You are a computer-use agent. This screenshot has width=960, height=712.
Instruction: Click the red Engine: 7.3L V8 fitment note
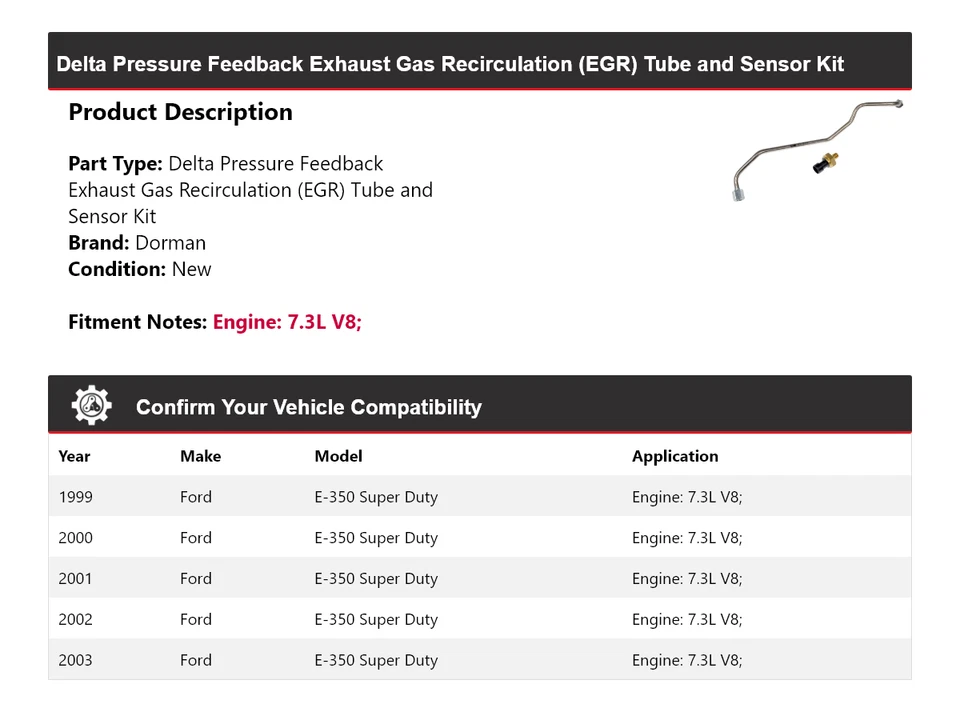point(287,322)
